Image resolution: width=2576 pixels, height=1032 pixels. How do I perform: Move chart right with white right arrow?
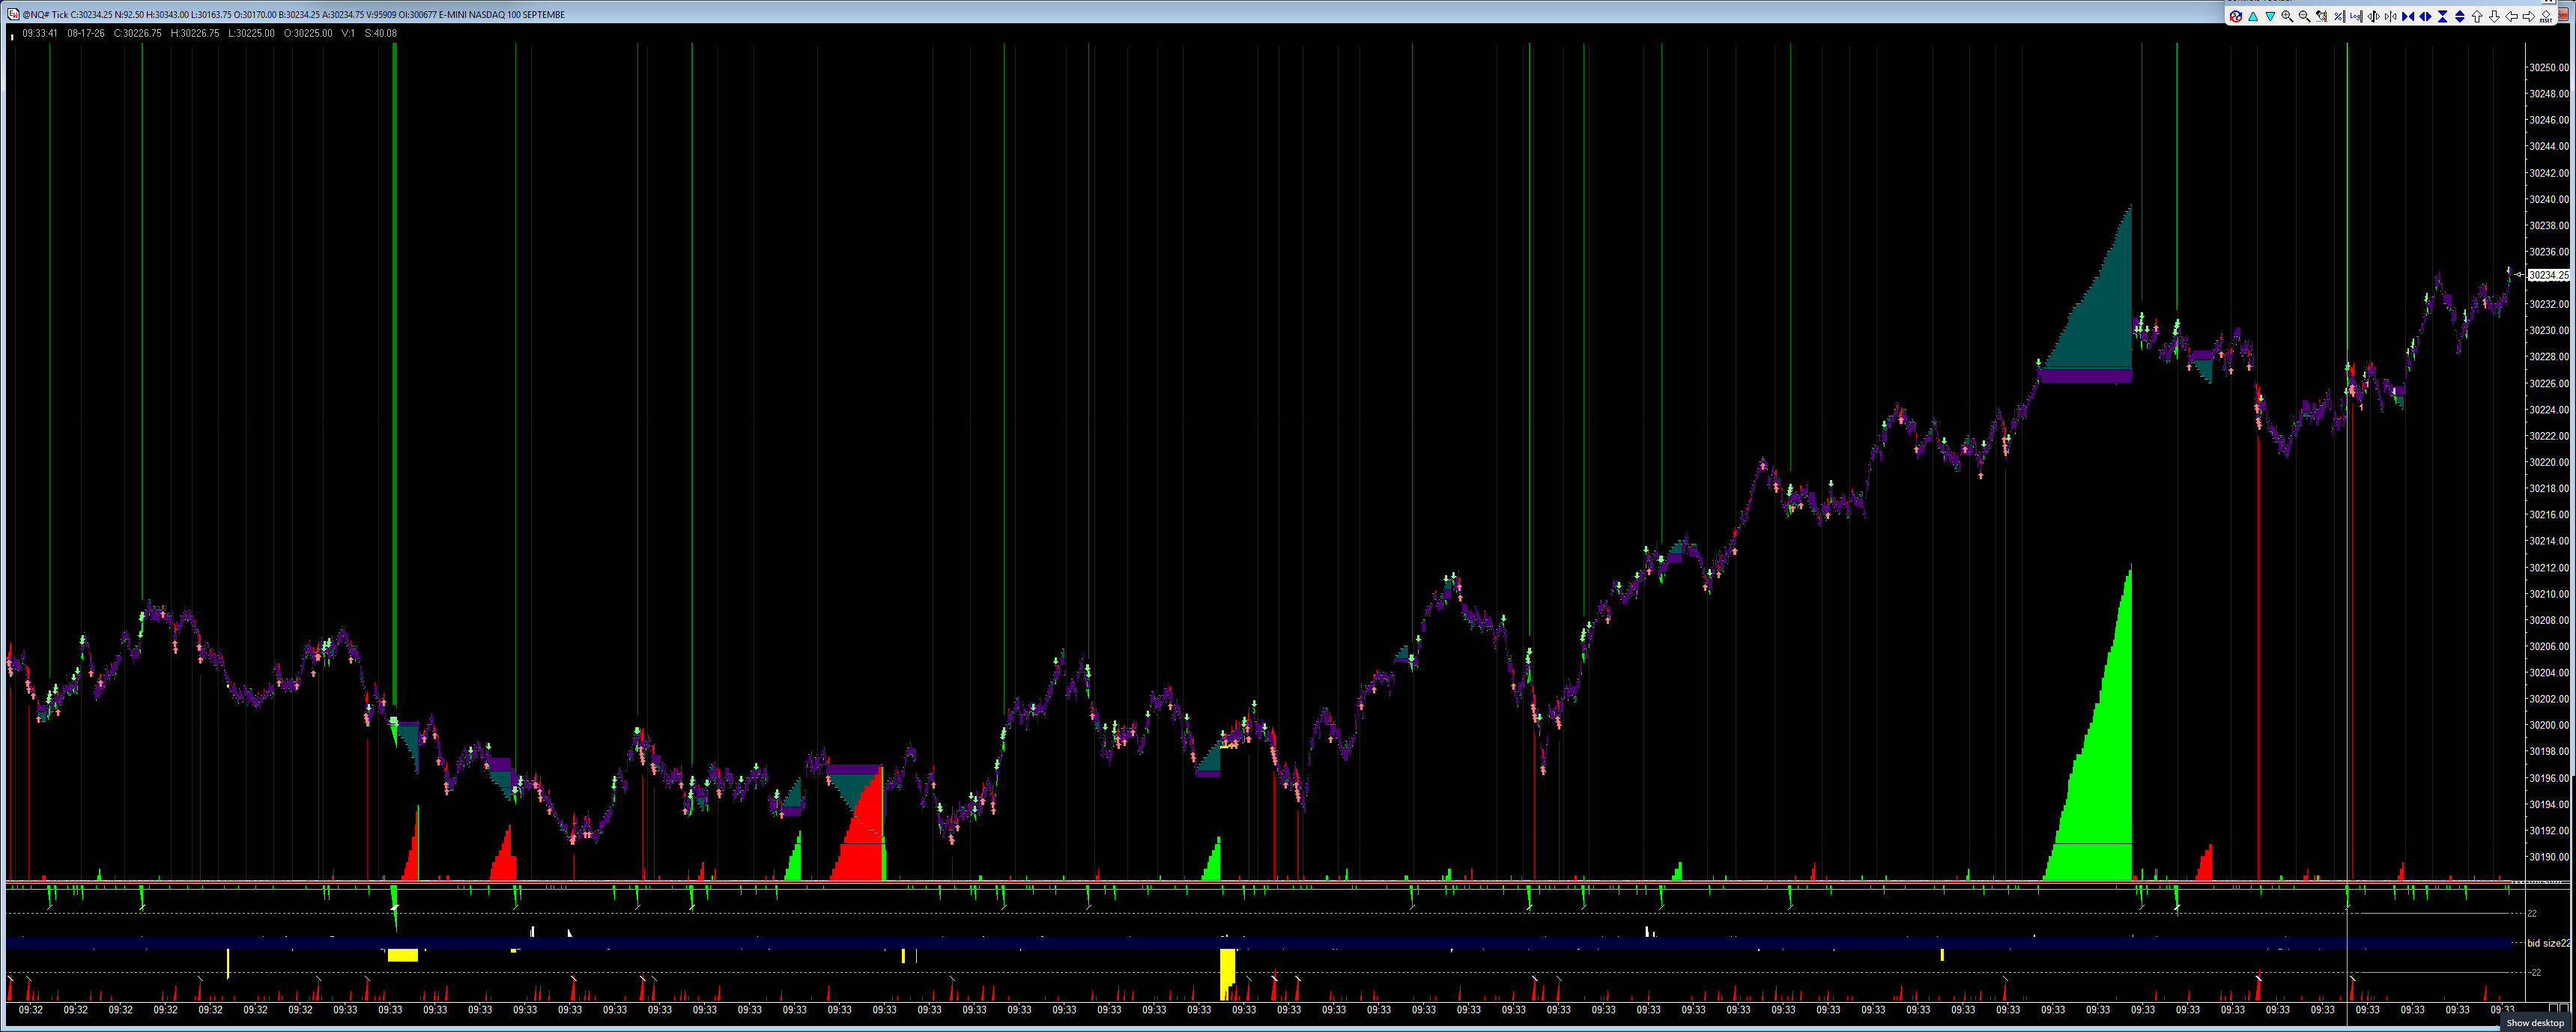click(2528, 16)
